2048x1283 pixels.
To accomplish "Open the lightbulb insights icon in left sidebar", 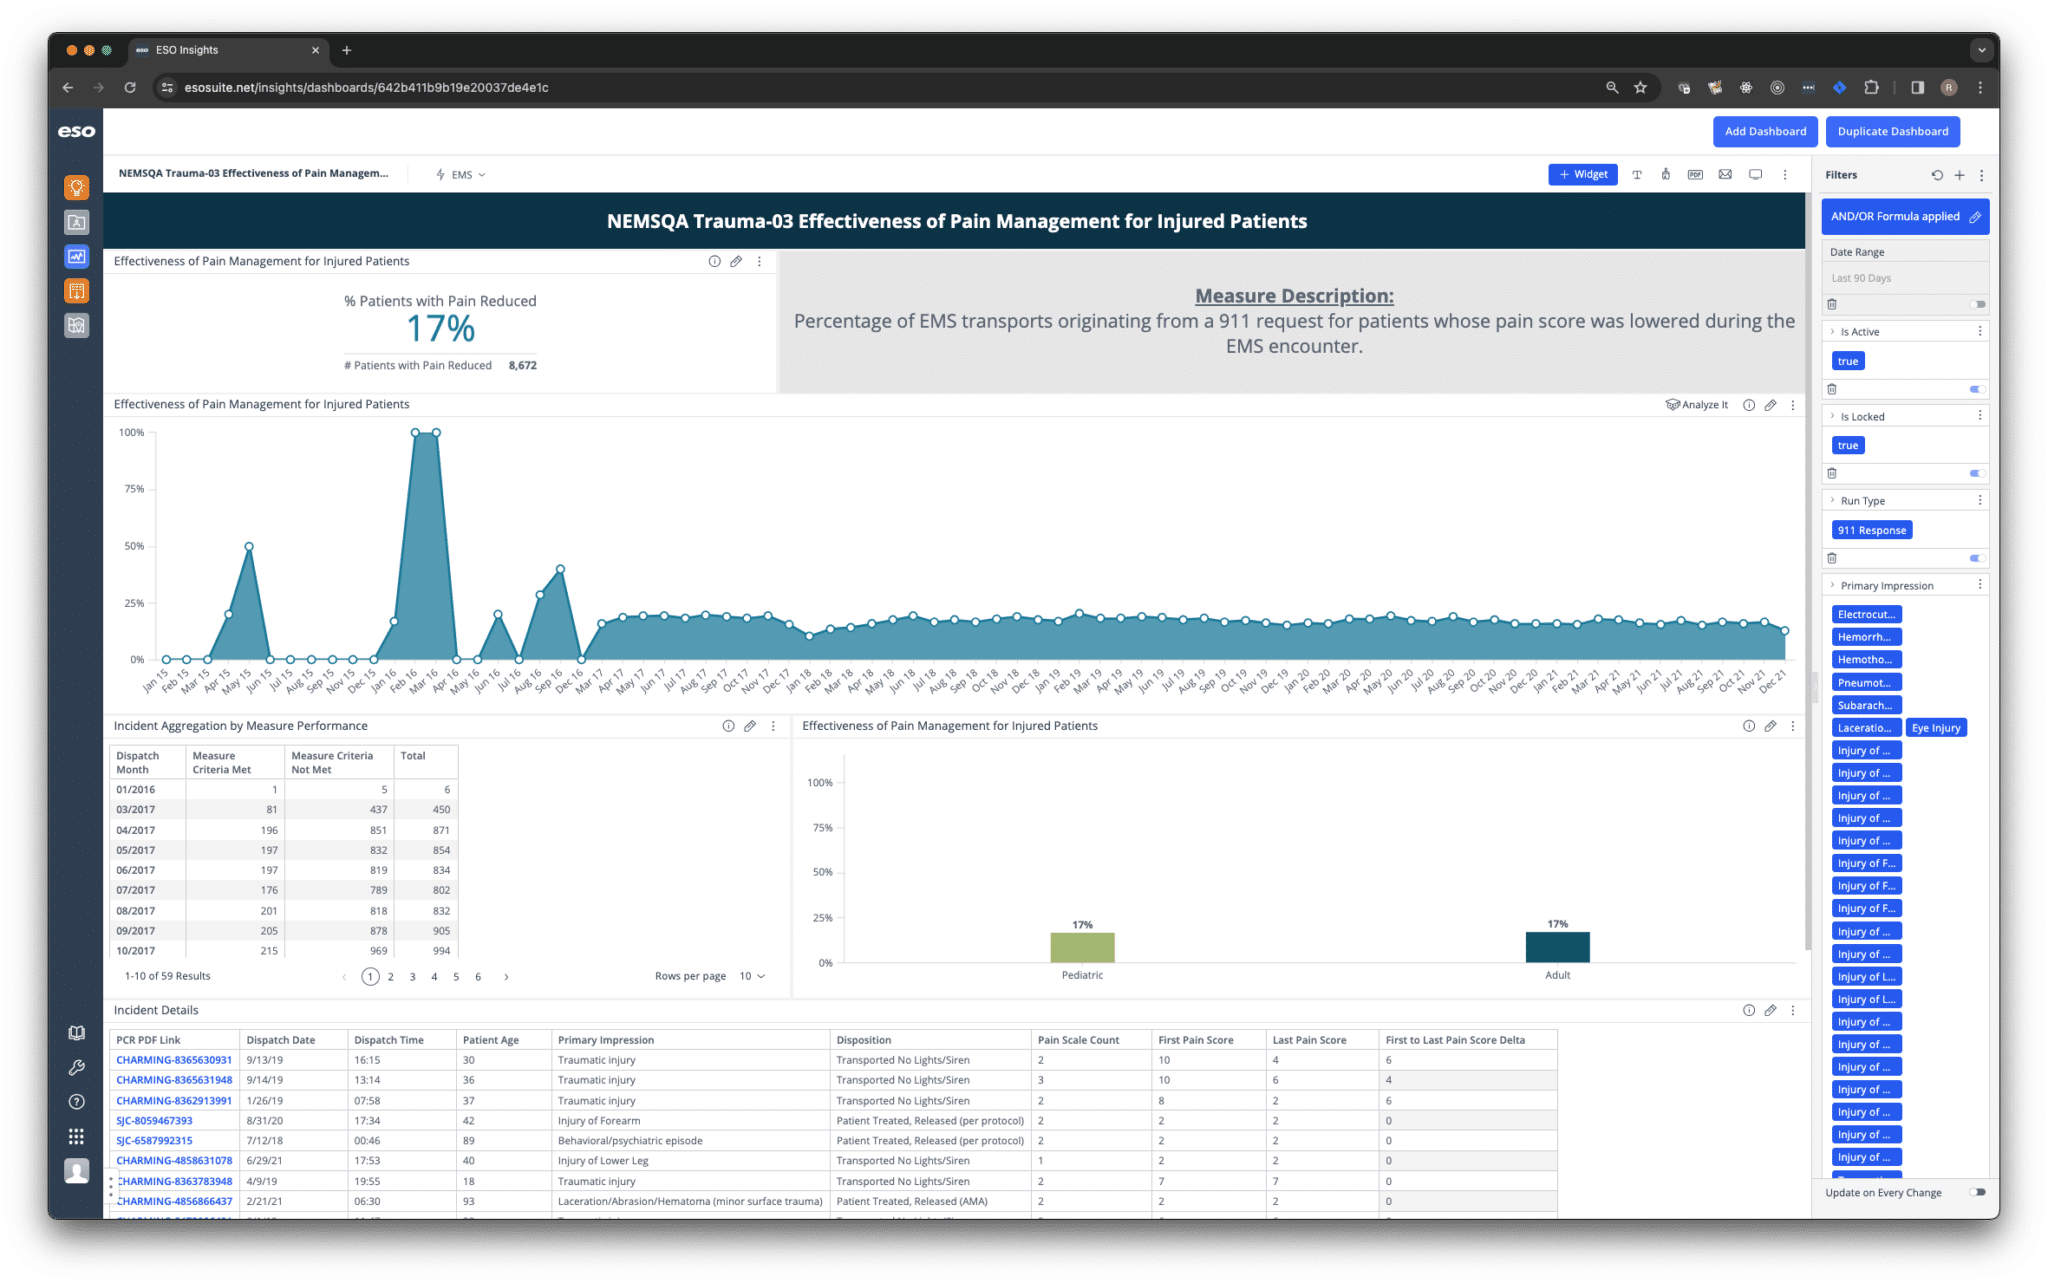I will (x=77, y=187).
